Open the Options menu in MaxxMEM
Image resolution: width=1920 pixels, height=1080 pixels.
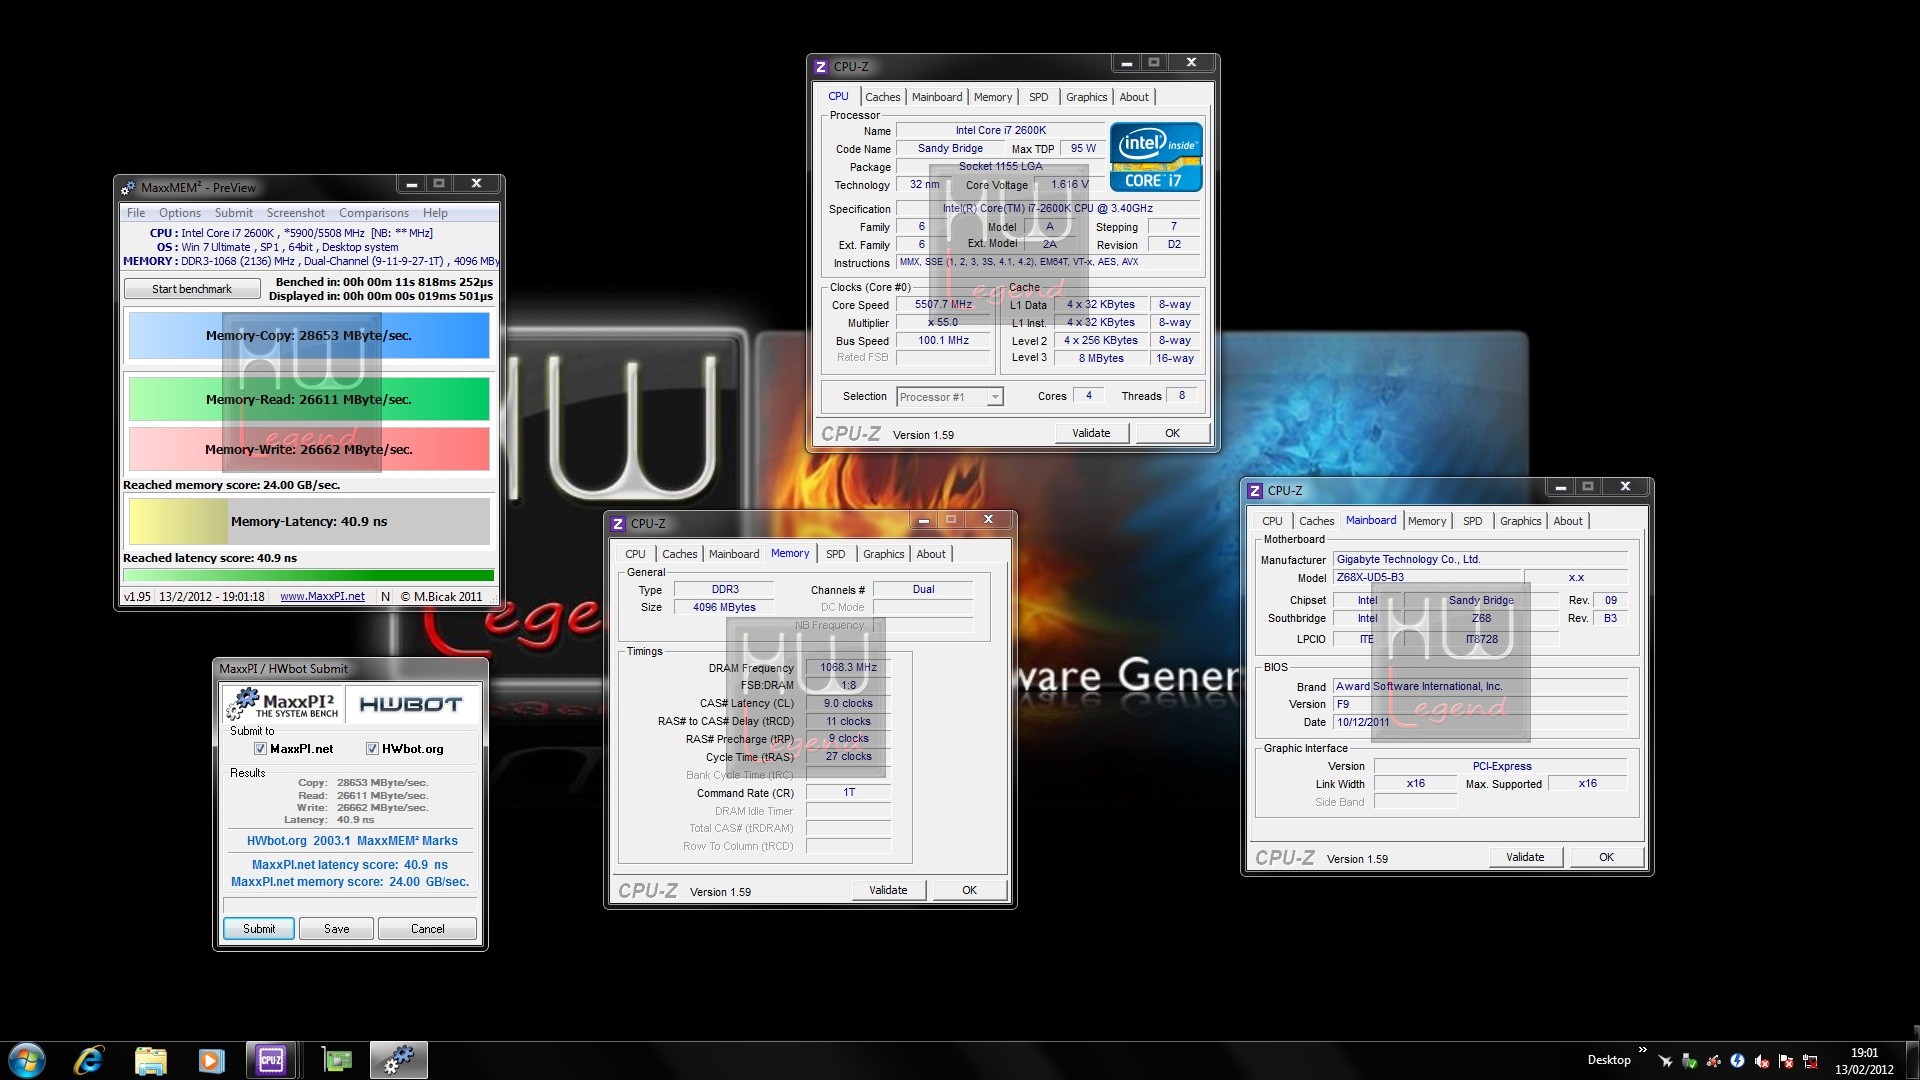(x=180, y=213)
